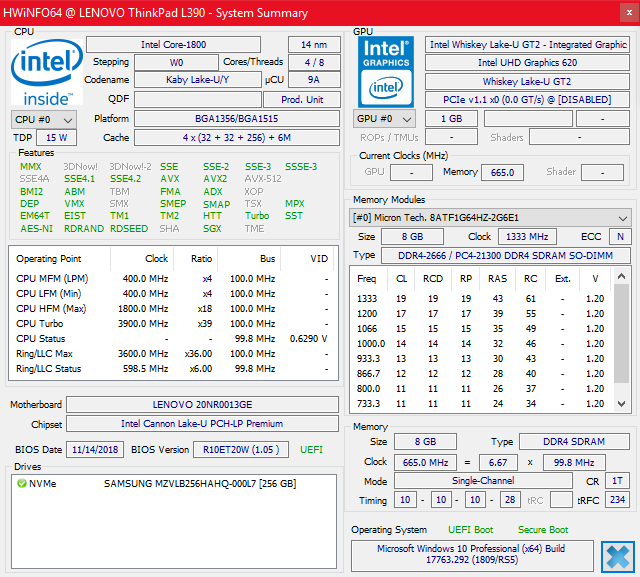640x577 pixels.
Task: Expand the Micron memory module dropdown
Action: (490, 218)
